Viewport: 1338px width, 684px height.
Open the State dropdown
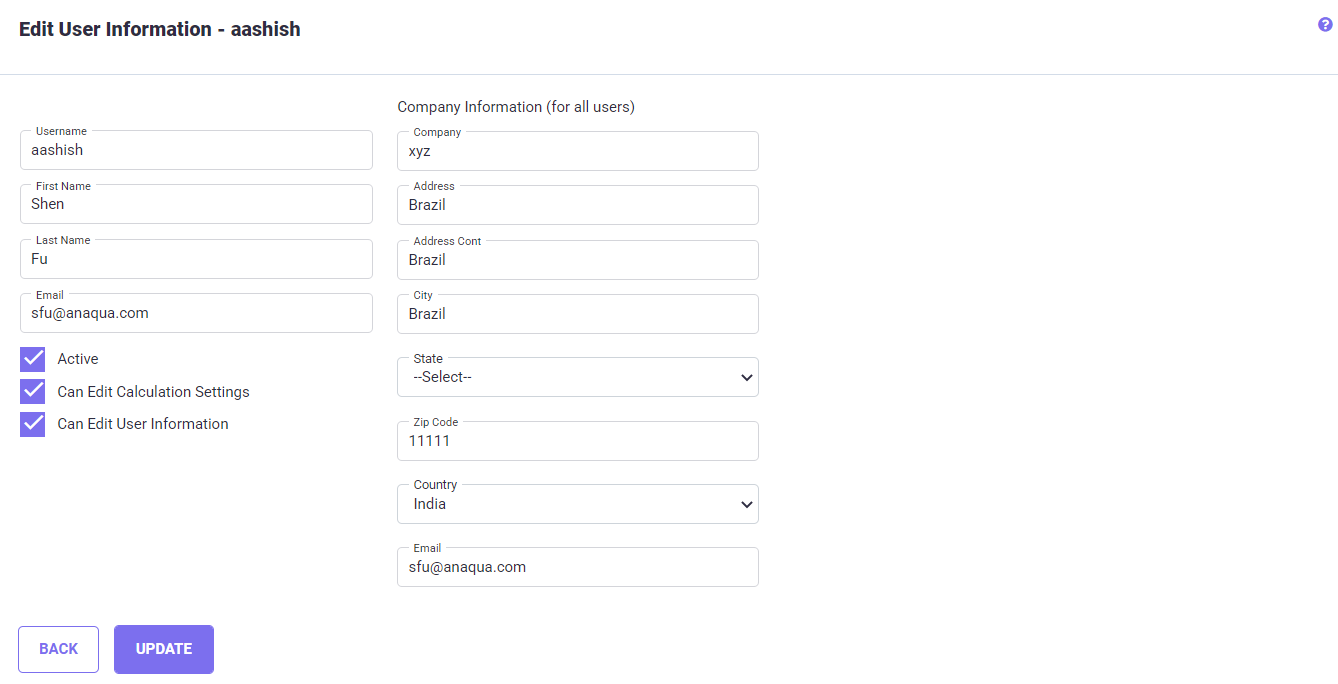pos(577,377)
